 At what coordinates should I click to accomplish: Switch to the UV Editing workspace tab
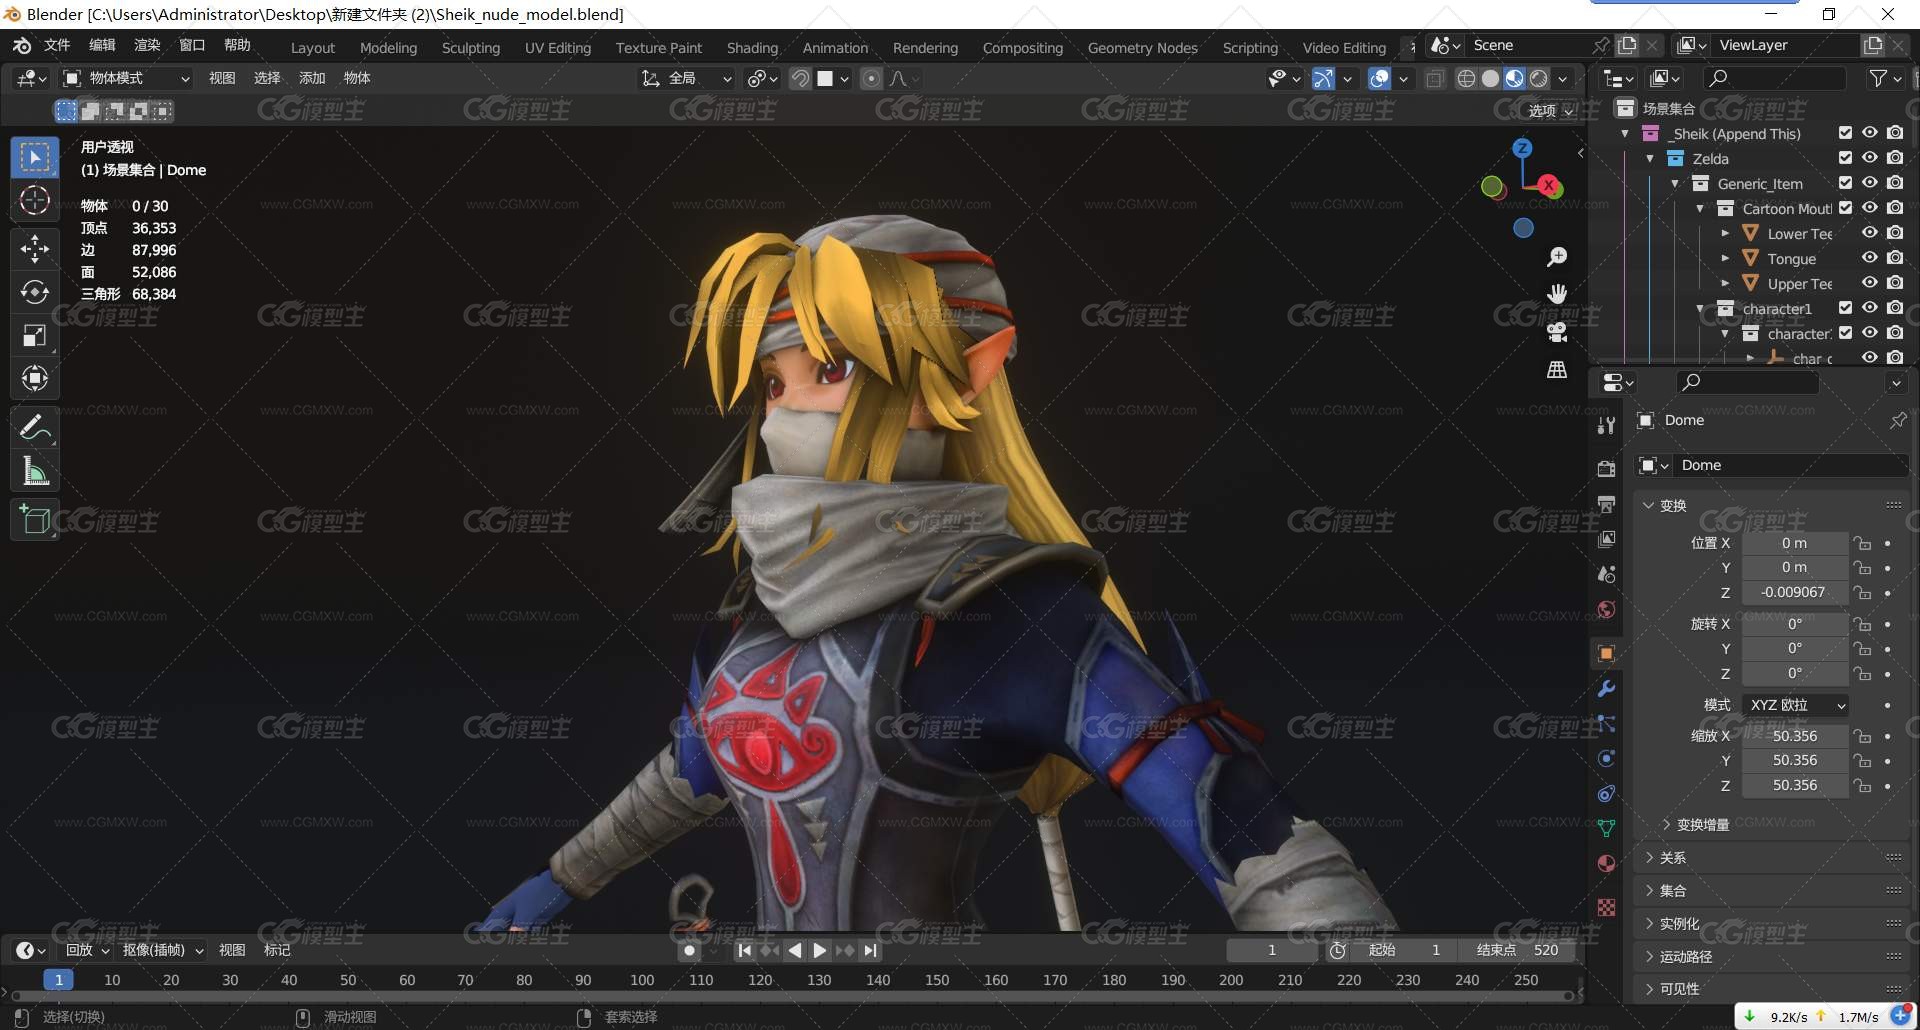coord(558,48)
